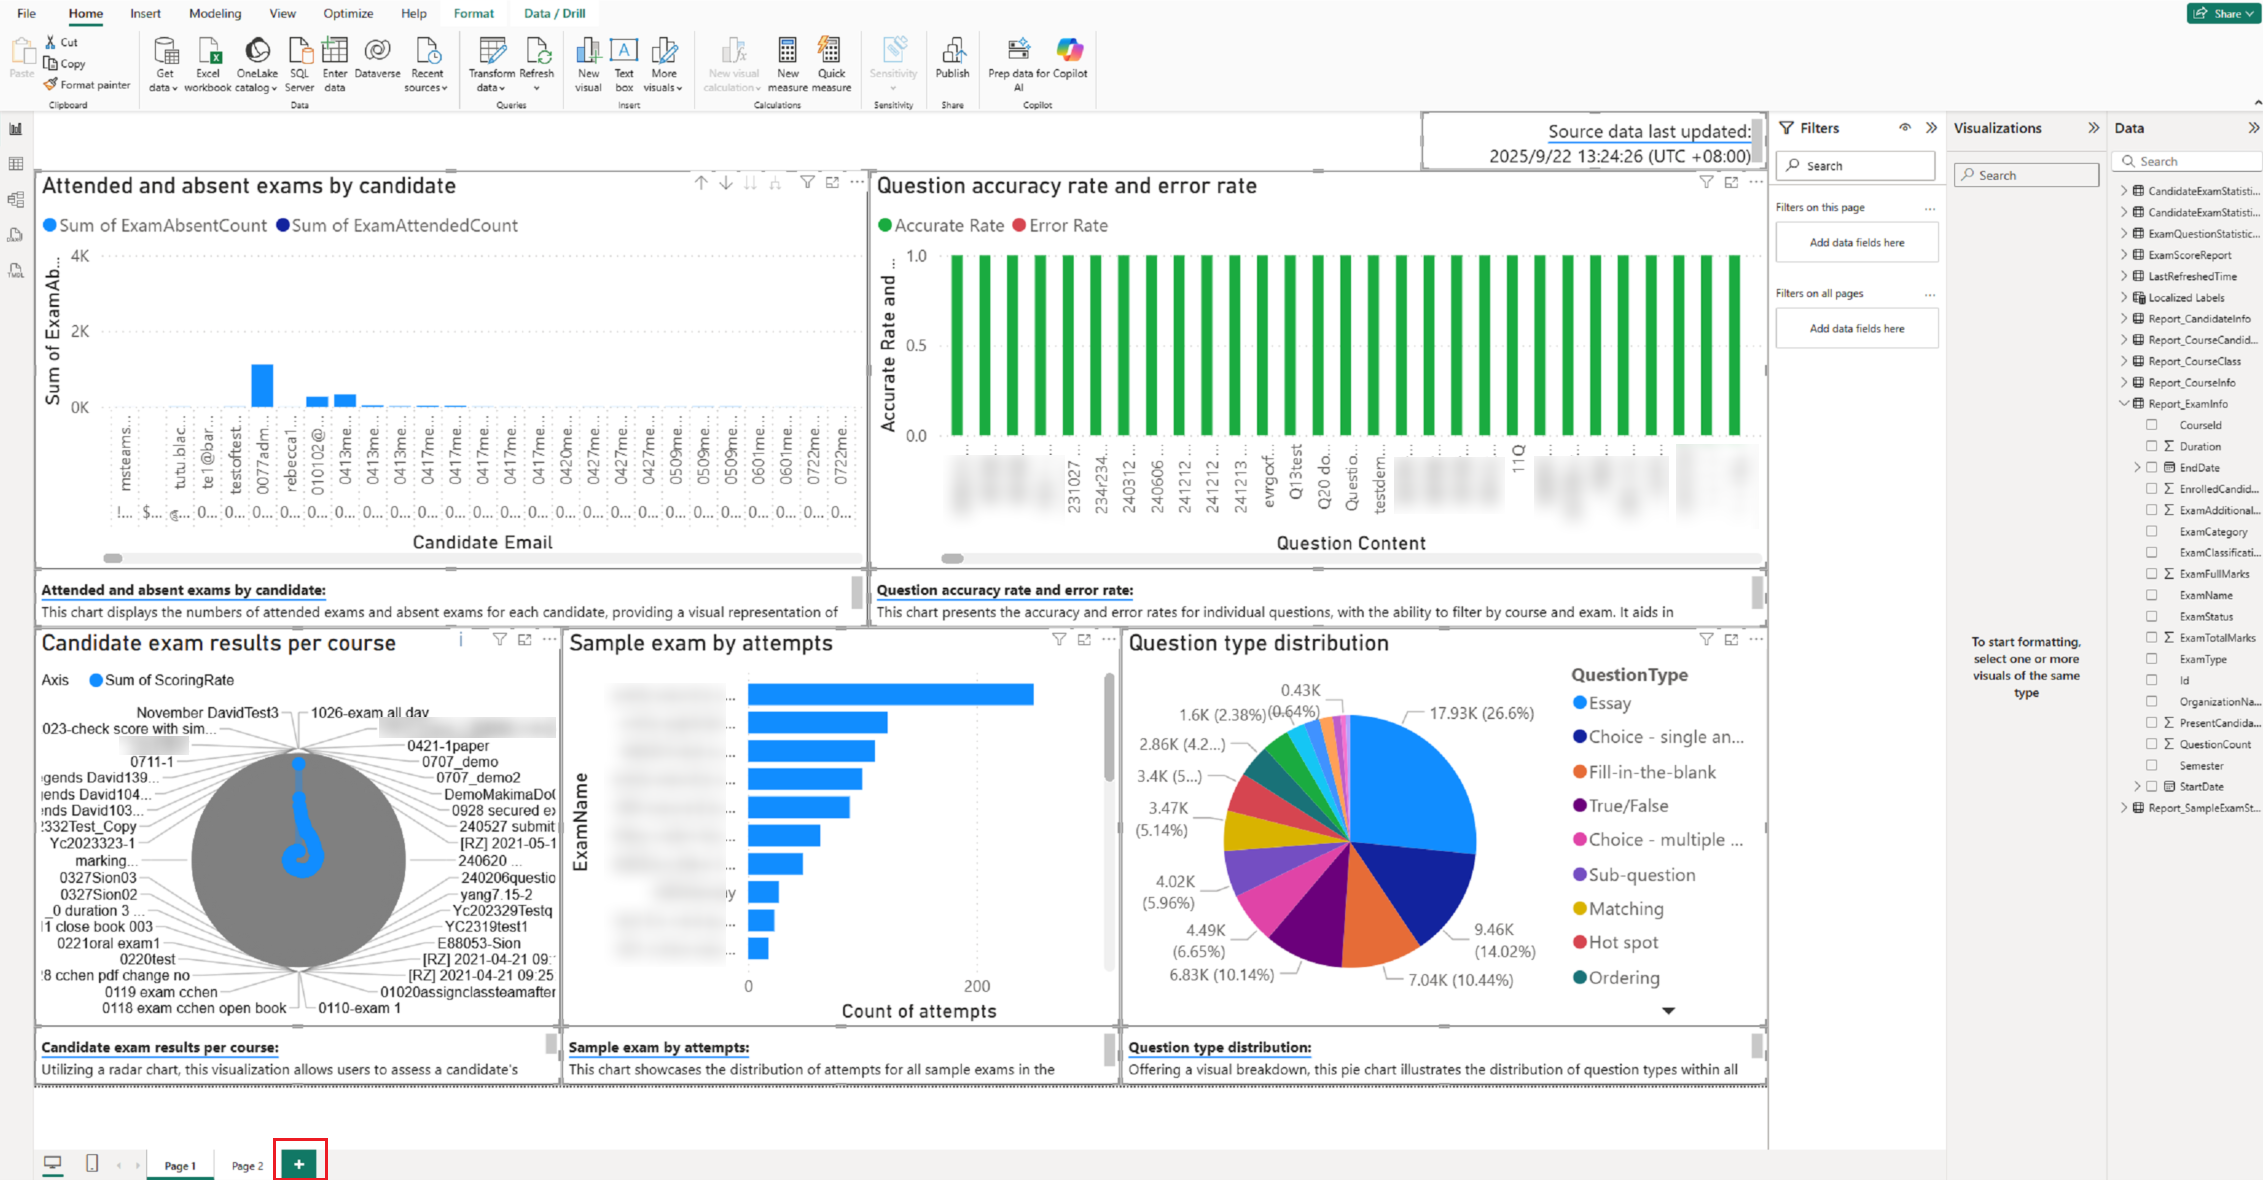Screen dimensions: 2263x1180
Task: Expand the ExamScoreReport table
Action: coord(2124,255)
